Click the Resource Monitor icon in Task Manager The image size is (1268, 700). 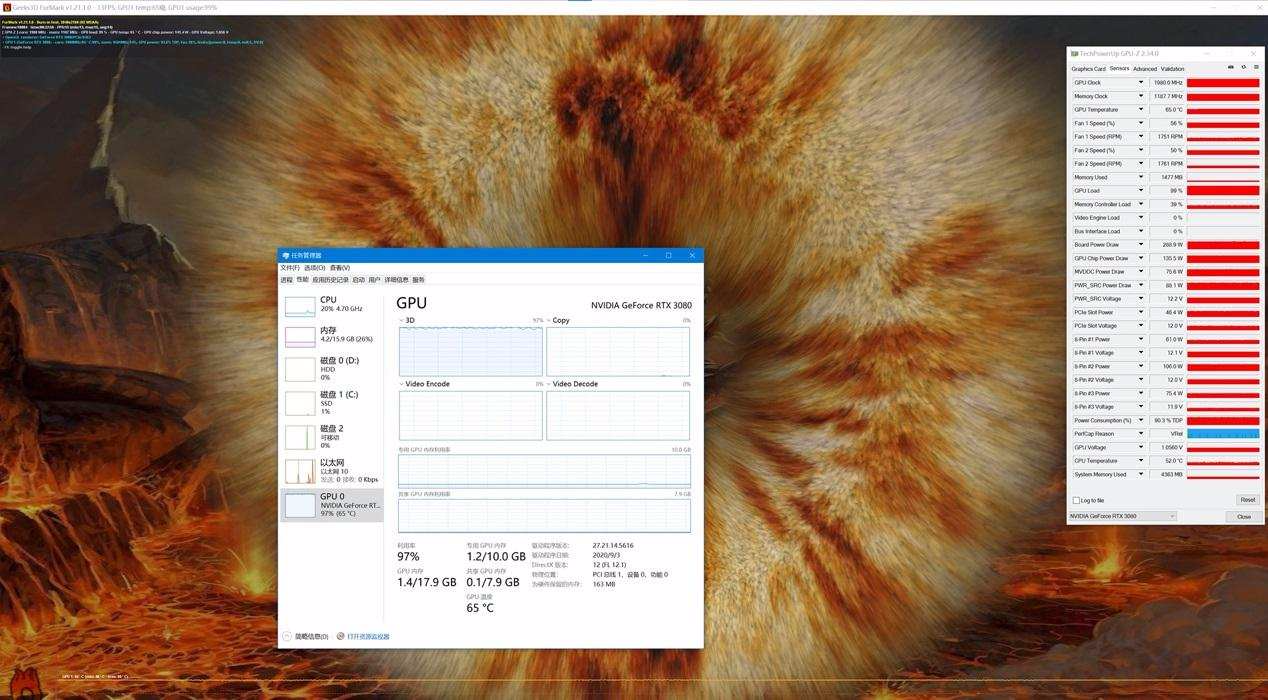(341, 636)
